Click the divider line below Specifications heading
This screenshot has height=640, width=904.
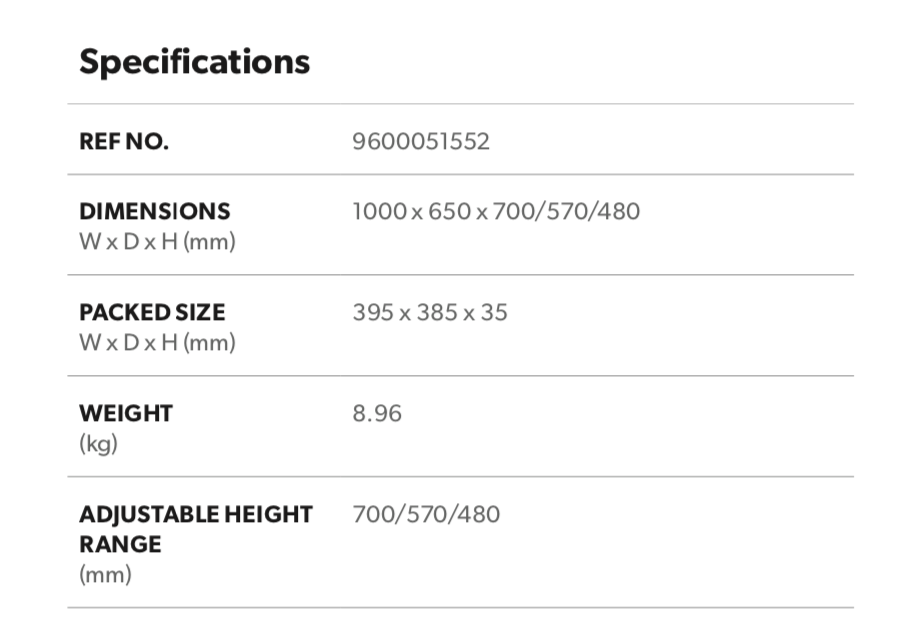460,104
